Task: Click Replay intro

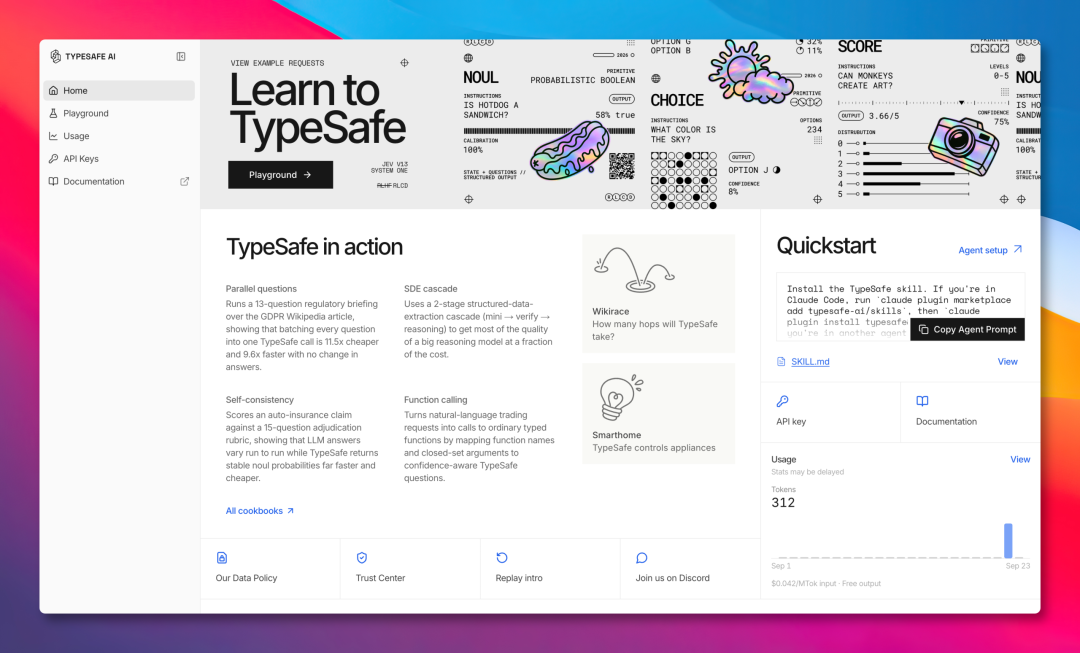Action: click(x=550, y=569)
